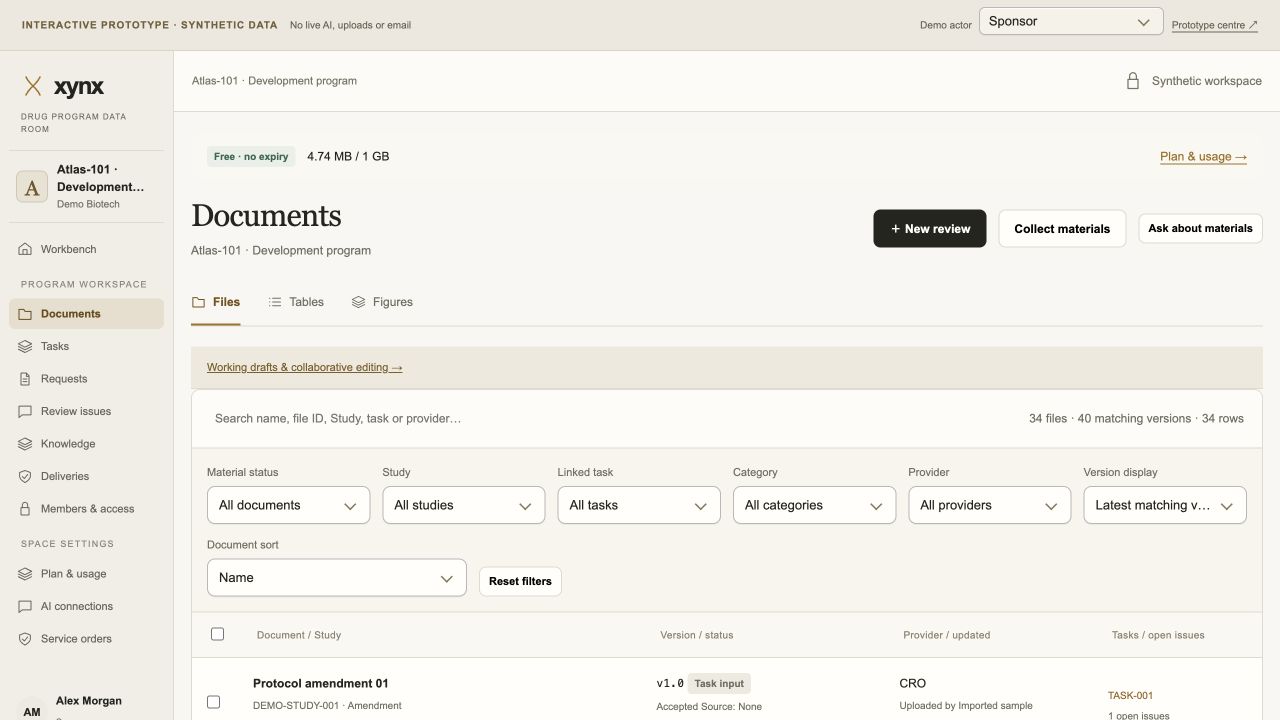Screen dimensions: 1280x720
Task: Click the Reset filters button
Action: coord(520,581)
